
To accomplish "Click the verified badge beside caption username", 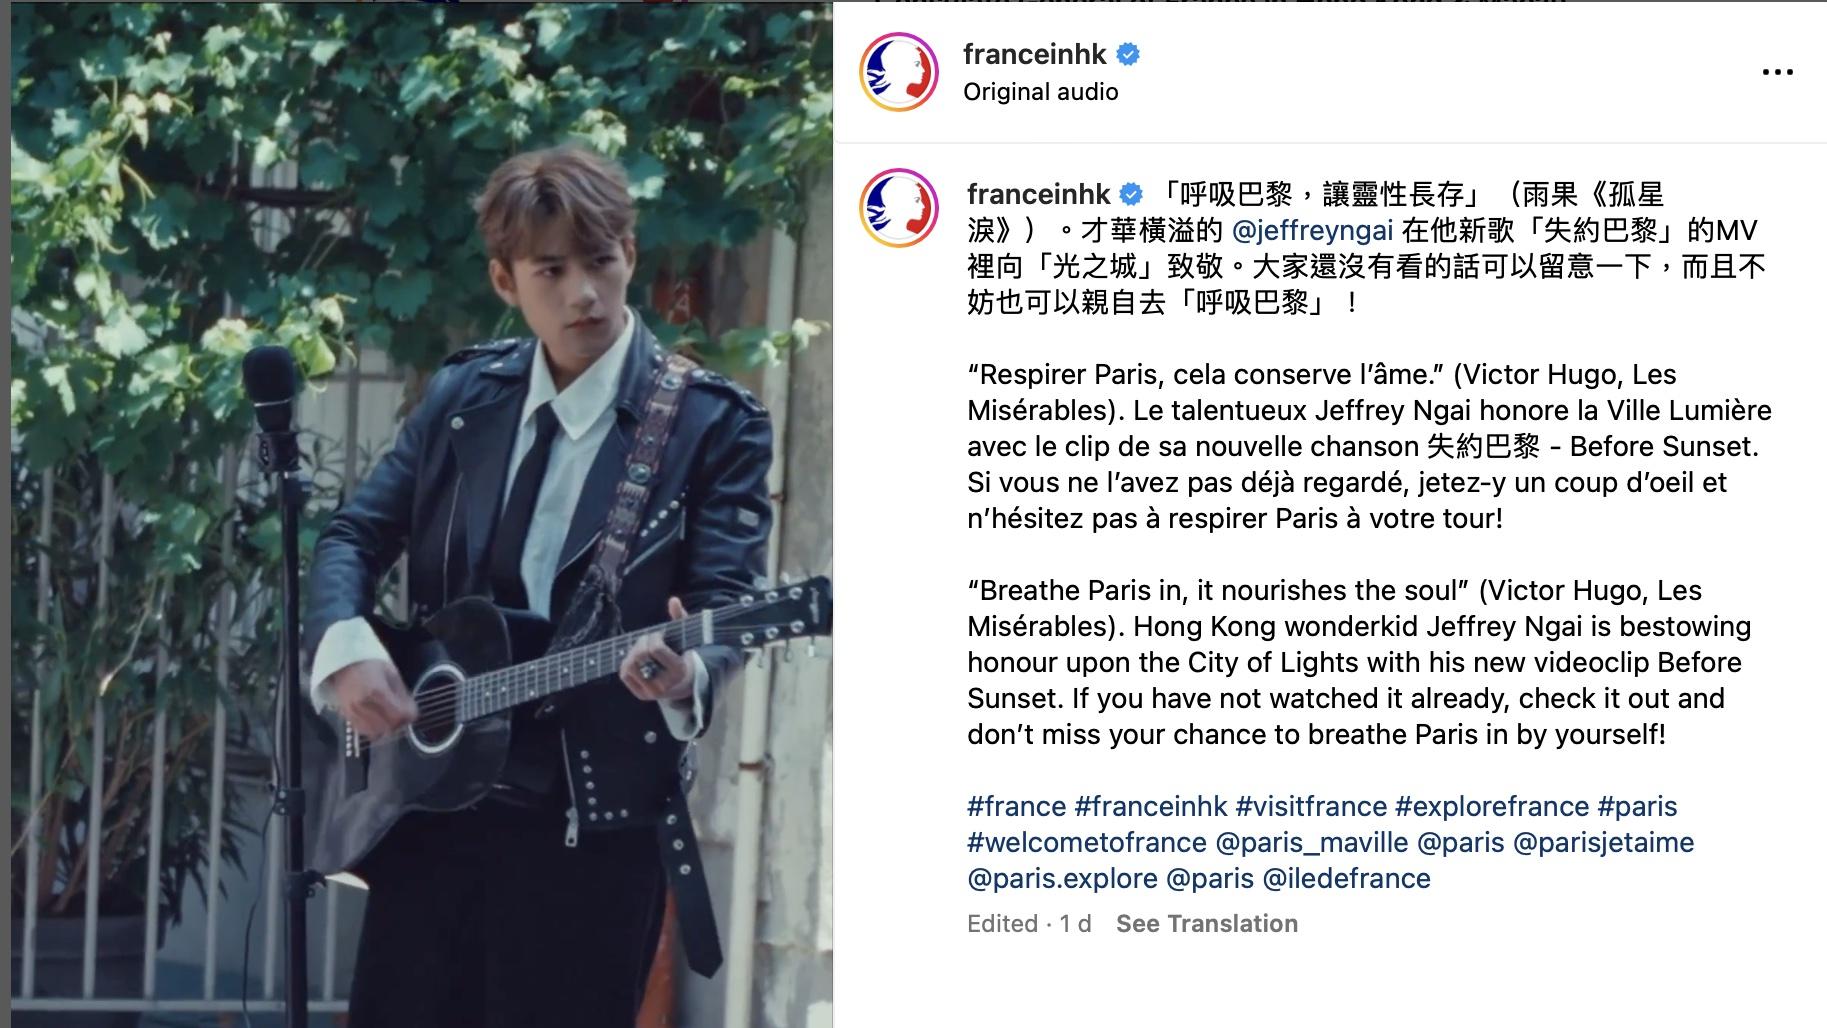I will [1131, 194].
